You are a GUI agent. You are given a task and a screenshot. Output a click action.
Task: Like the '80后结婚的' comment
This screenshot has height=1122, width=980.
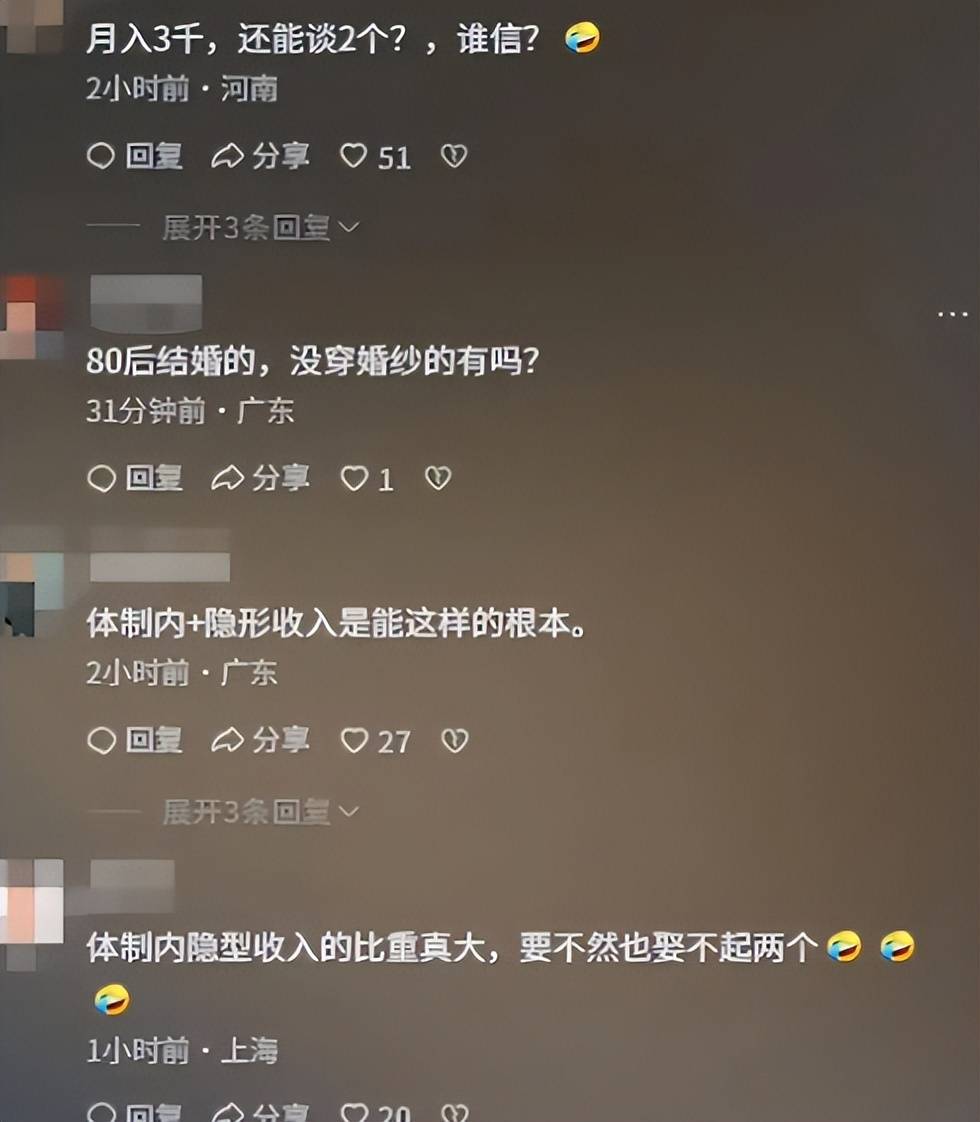click(x=367, y=479)
